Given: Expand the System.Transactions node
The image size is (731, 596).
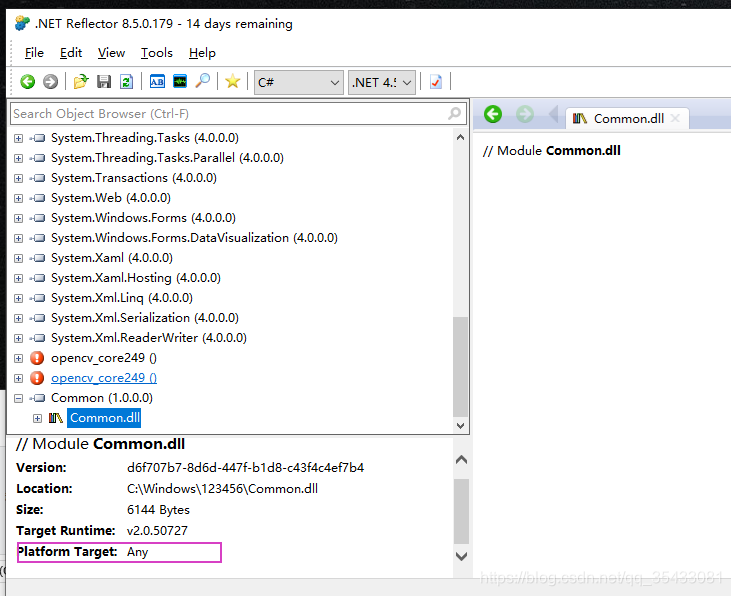Looking at the screenshot, I should tap(18, 179).
